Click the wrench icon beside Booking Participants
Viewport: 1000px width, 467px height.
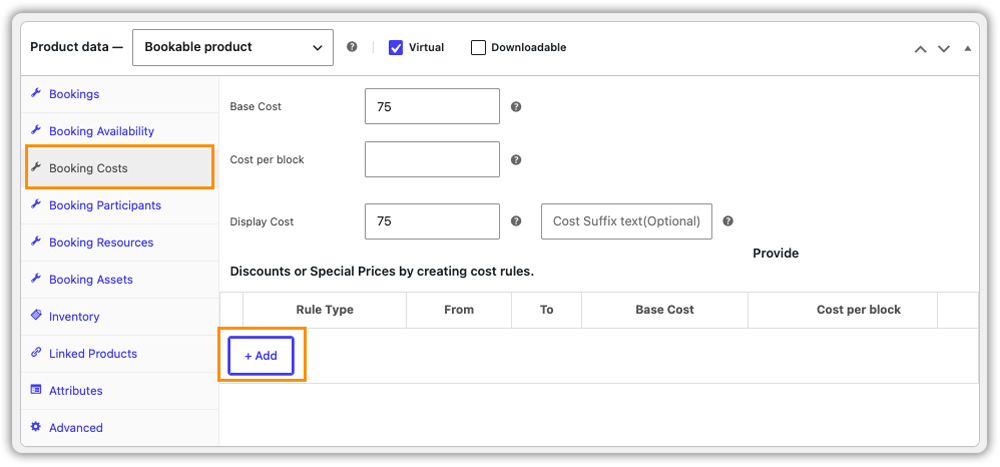click(x=36, y=204)
